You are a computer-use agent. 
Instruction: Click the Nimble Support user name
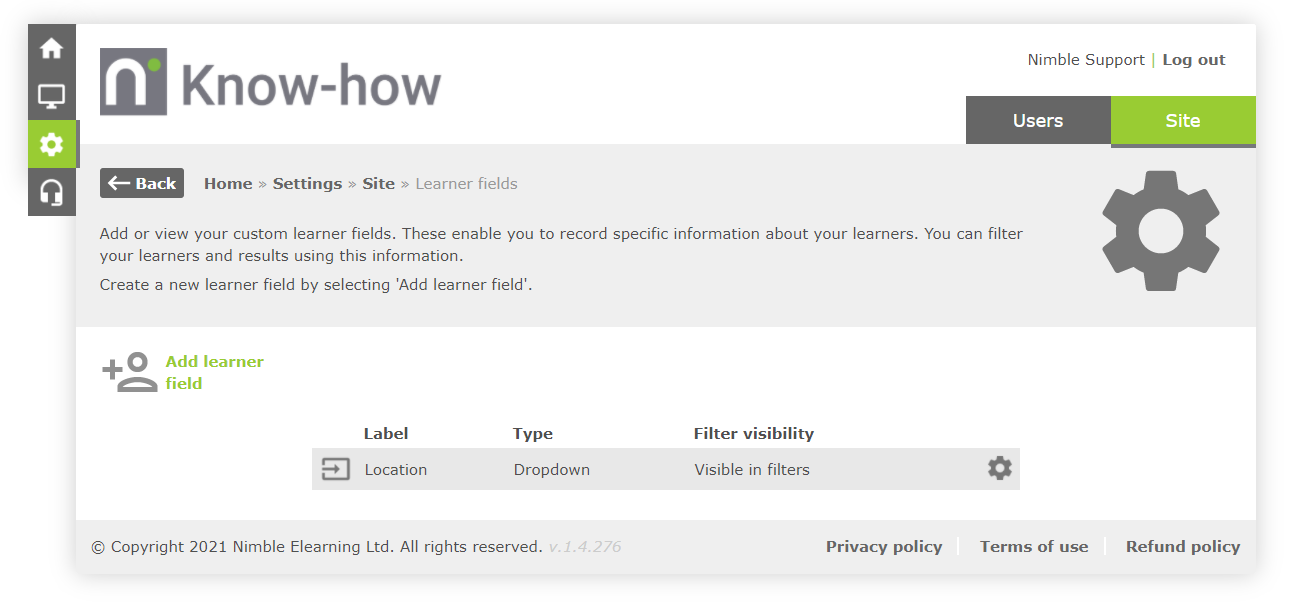pyautogui.click(x=1086, y=60)
